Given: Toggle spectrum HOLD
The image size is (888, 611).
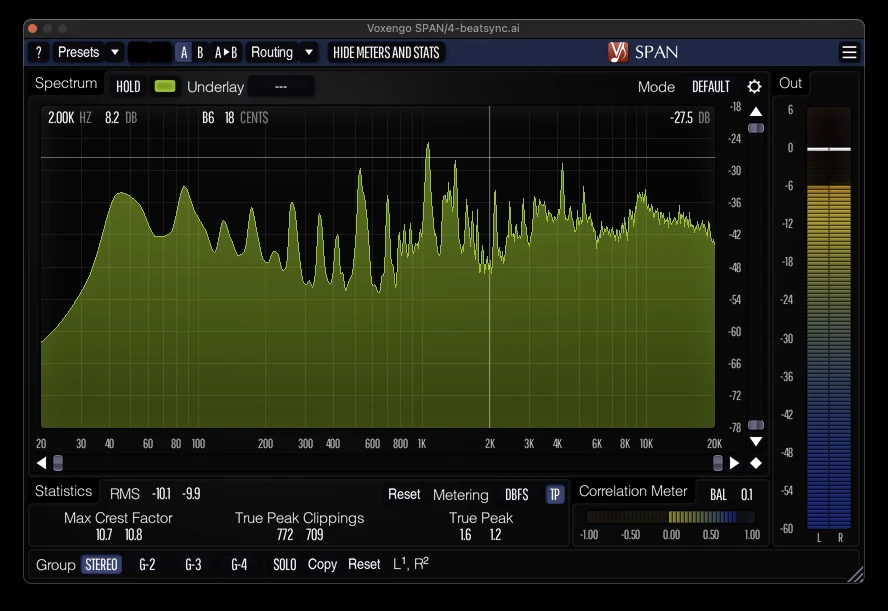Looking at the screenshot, I should pyautogui.click(x=128, y=87).
